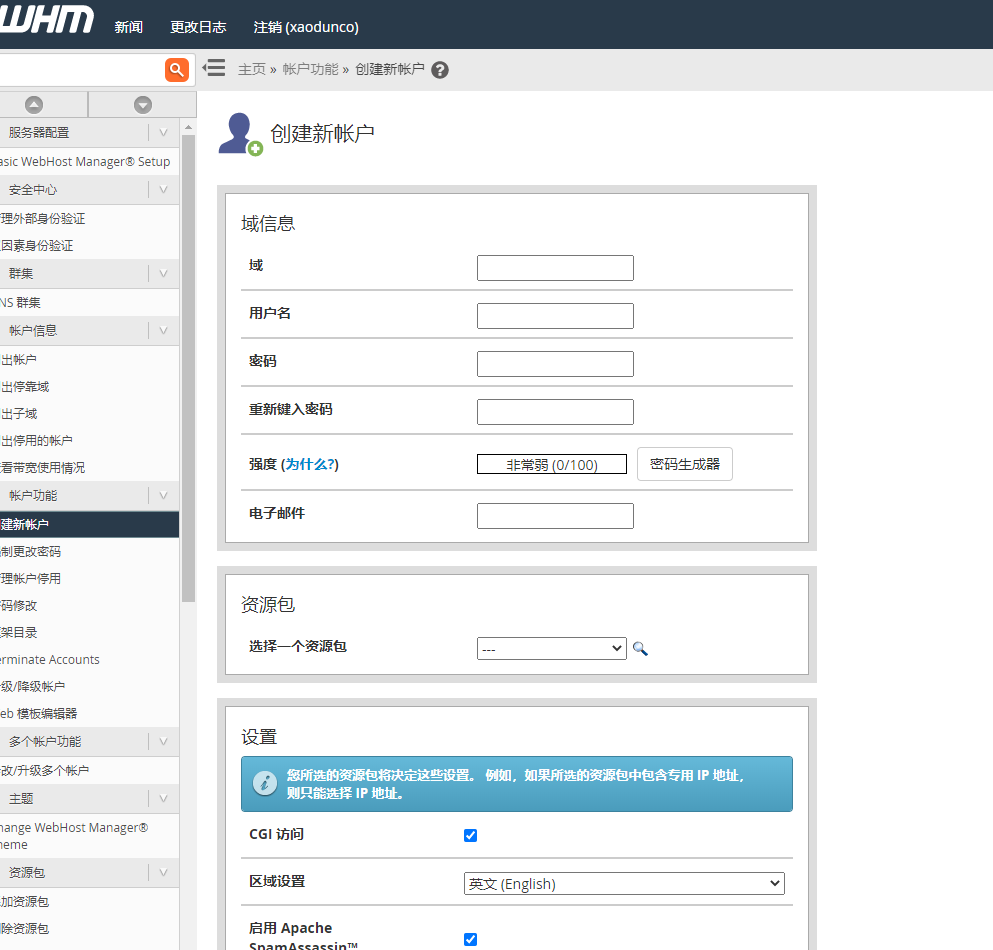Click the create account user icon
The width and height of the screenshot is (993, 950).
(x=240, y=134)
